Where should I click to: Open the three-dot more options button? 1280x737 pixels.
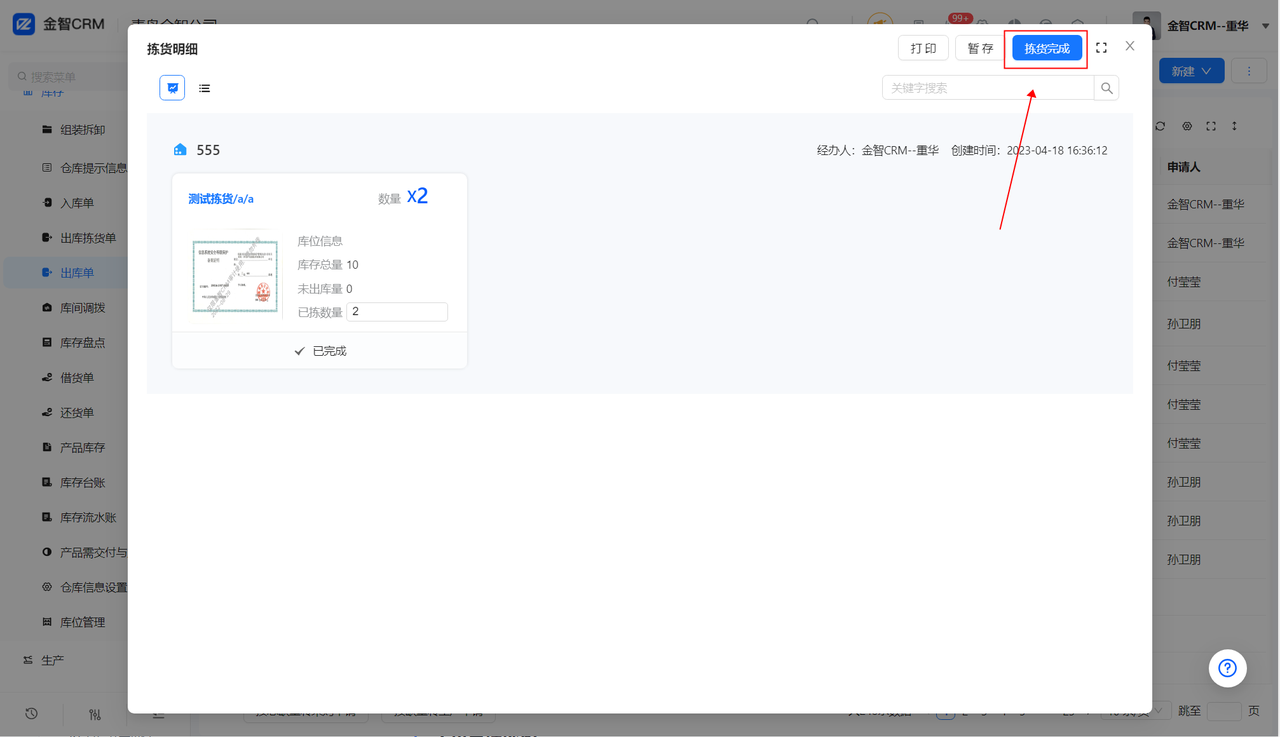click(x=1249, y=71)
